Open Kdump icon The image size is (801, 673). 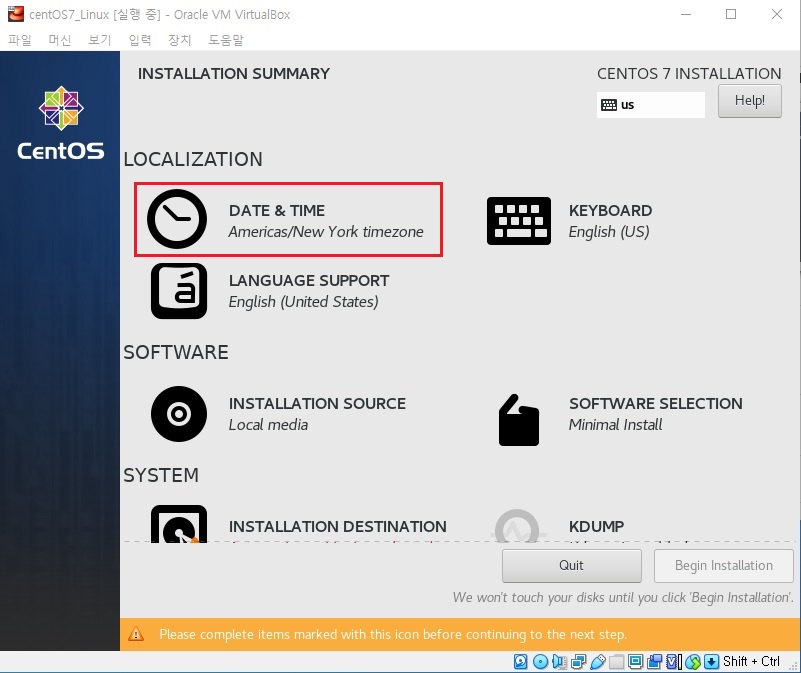point(517,526)
